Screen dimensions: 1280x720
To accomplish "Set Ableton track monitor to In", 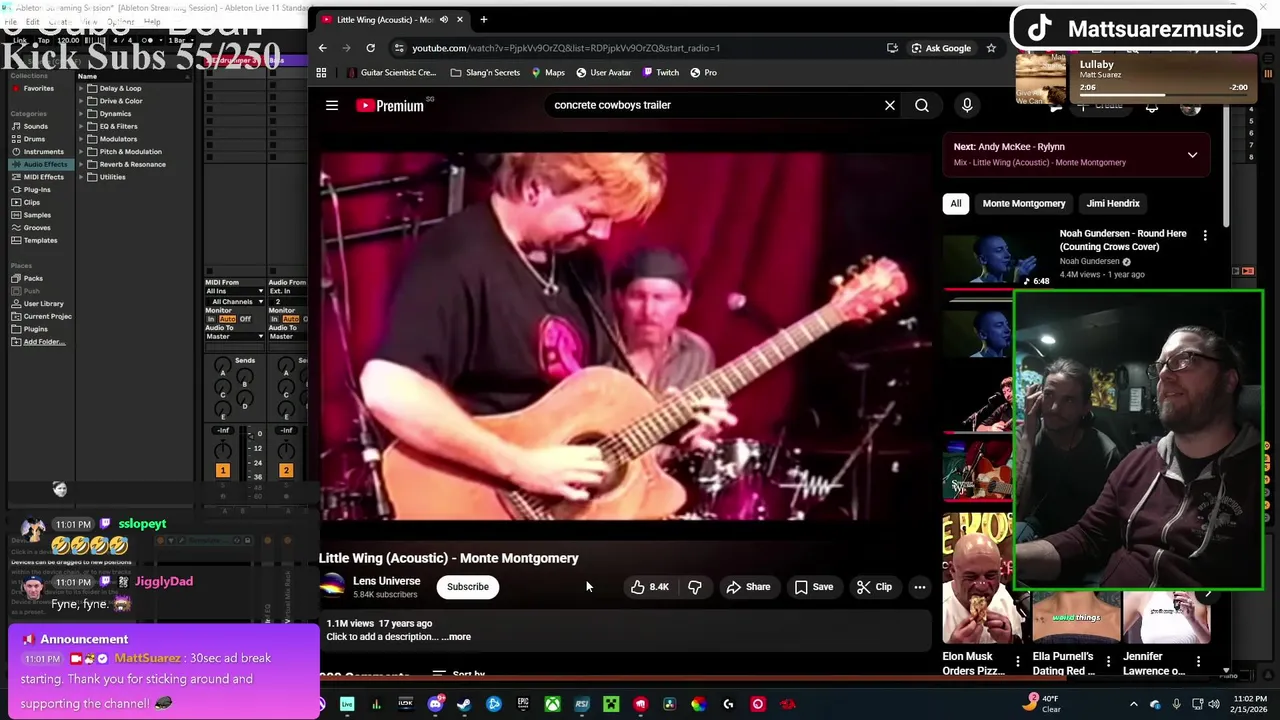I will (211, 319).
